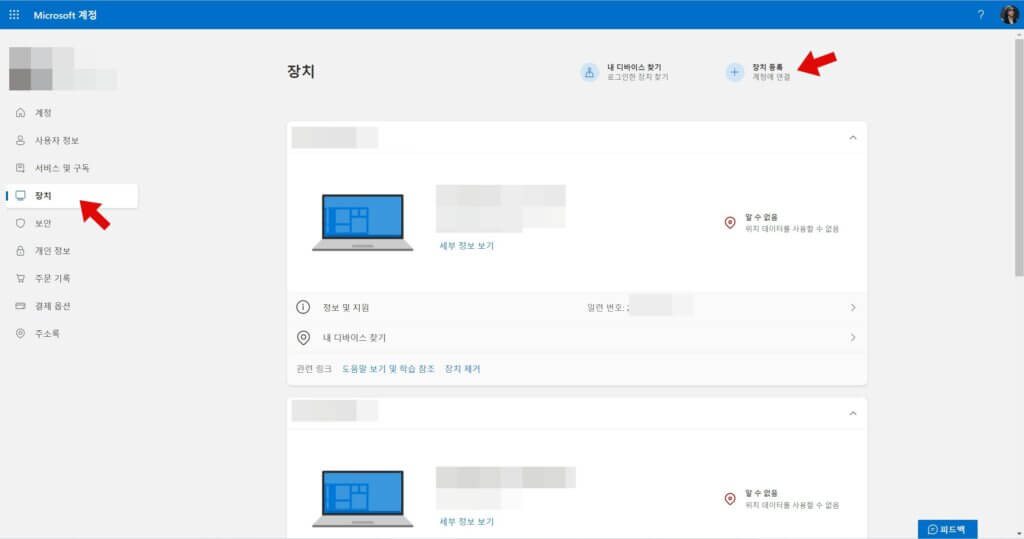Image resolution: width=1024 pixels, height=539 pixels.
Task: Click the second device's 알 수 없음 text
Action: tap(761, 493)
